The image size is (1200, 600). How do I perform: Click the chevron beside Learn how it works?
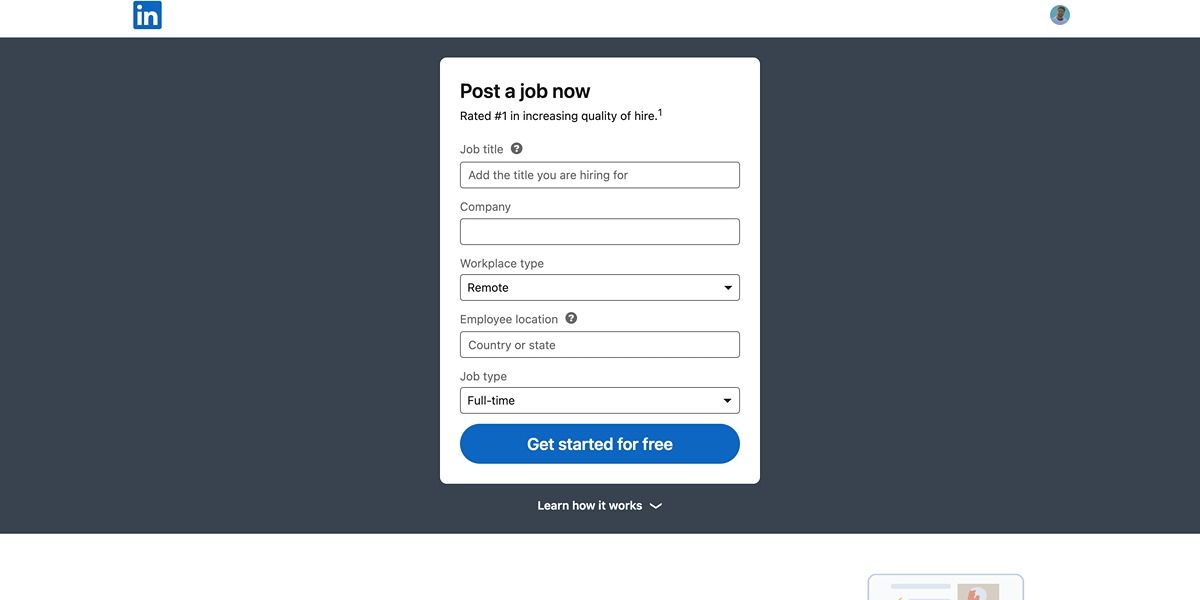[656, 506]
